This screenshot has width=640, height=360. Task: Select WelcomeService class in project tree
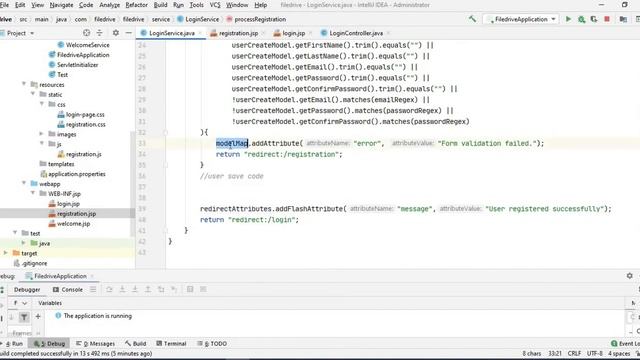point(87,45)
